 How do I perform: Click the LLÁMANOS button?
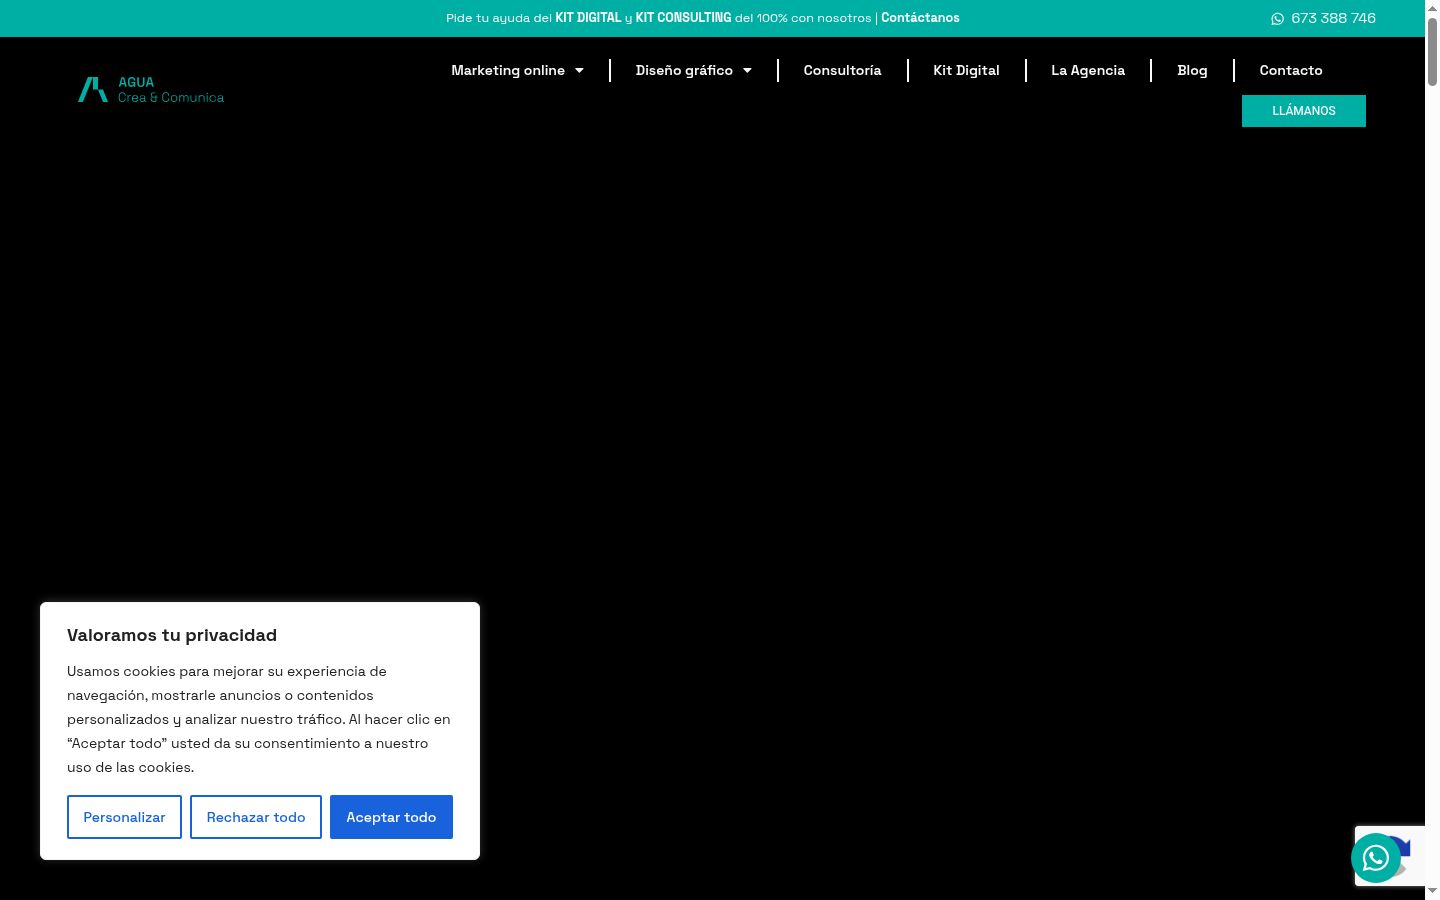[x=1304, y=111]
